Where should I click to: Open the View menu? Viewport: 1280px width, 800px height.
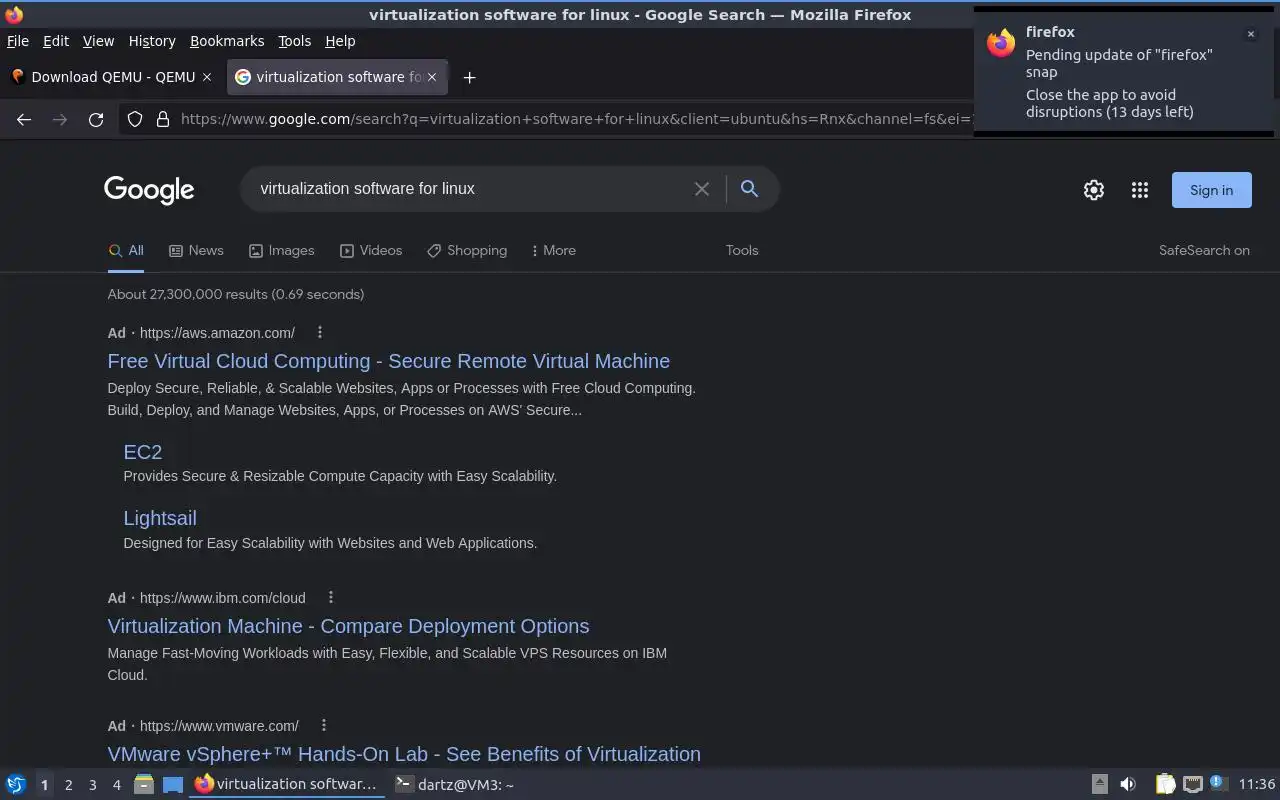pyautogui.click(x=98, y=41)
